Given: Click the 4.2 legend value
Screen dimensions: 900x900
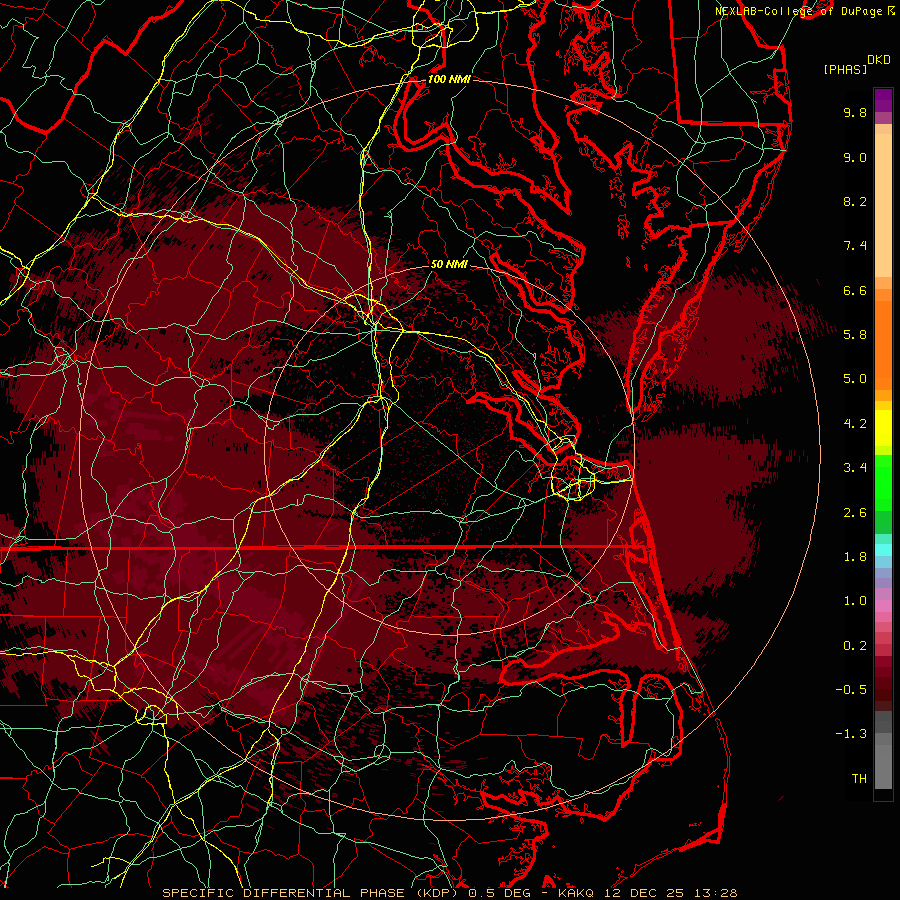Looking at the screenshot, I should pos(855,424).
